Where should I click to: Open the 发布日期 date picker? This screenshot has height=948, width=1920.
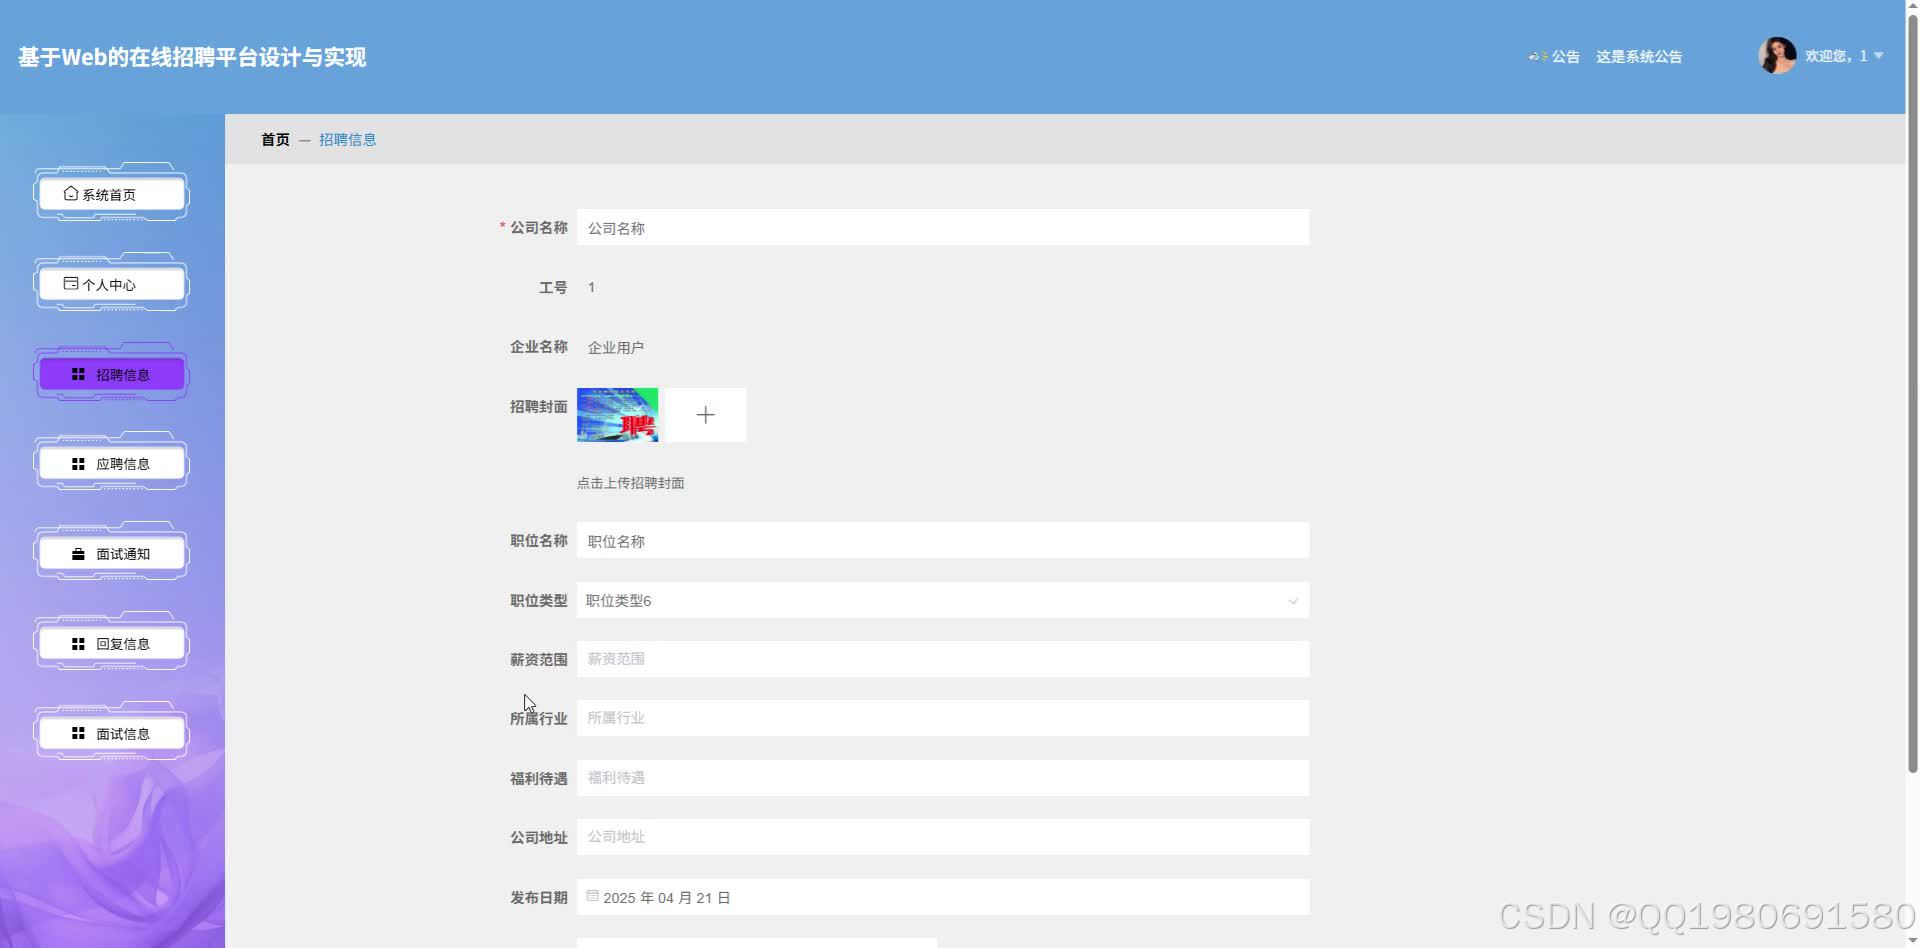(940, 897)
